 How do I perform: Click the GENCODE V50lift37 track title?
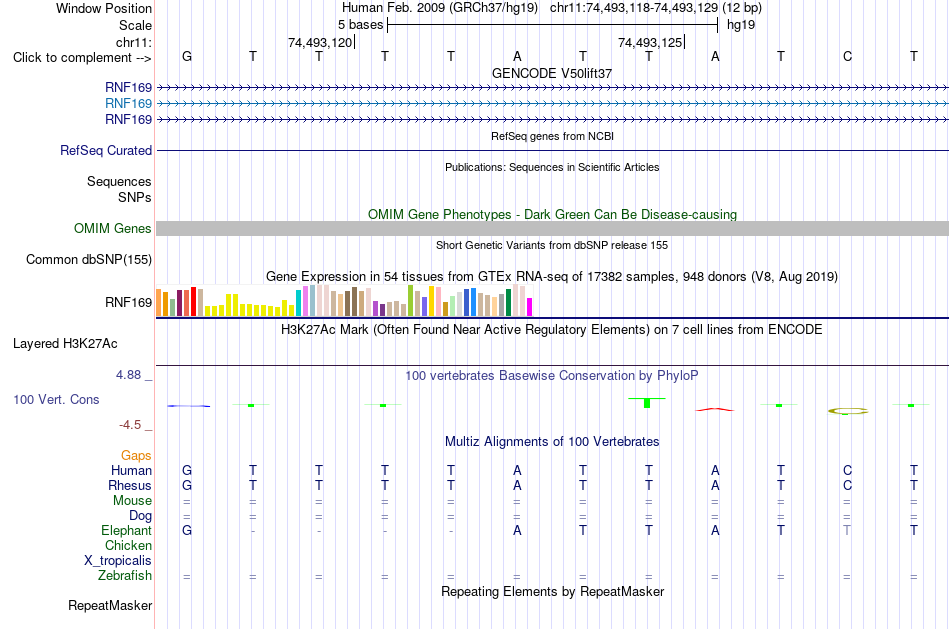552,73
